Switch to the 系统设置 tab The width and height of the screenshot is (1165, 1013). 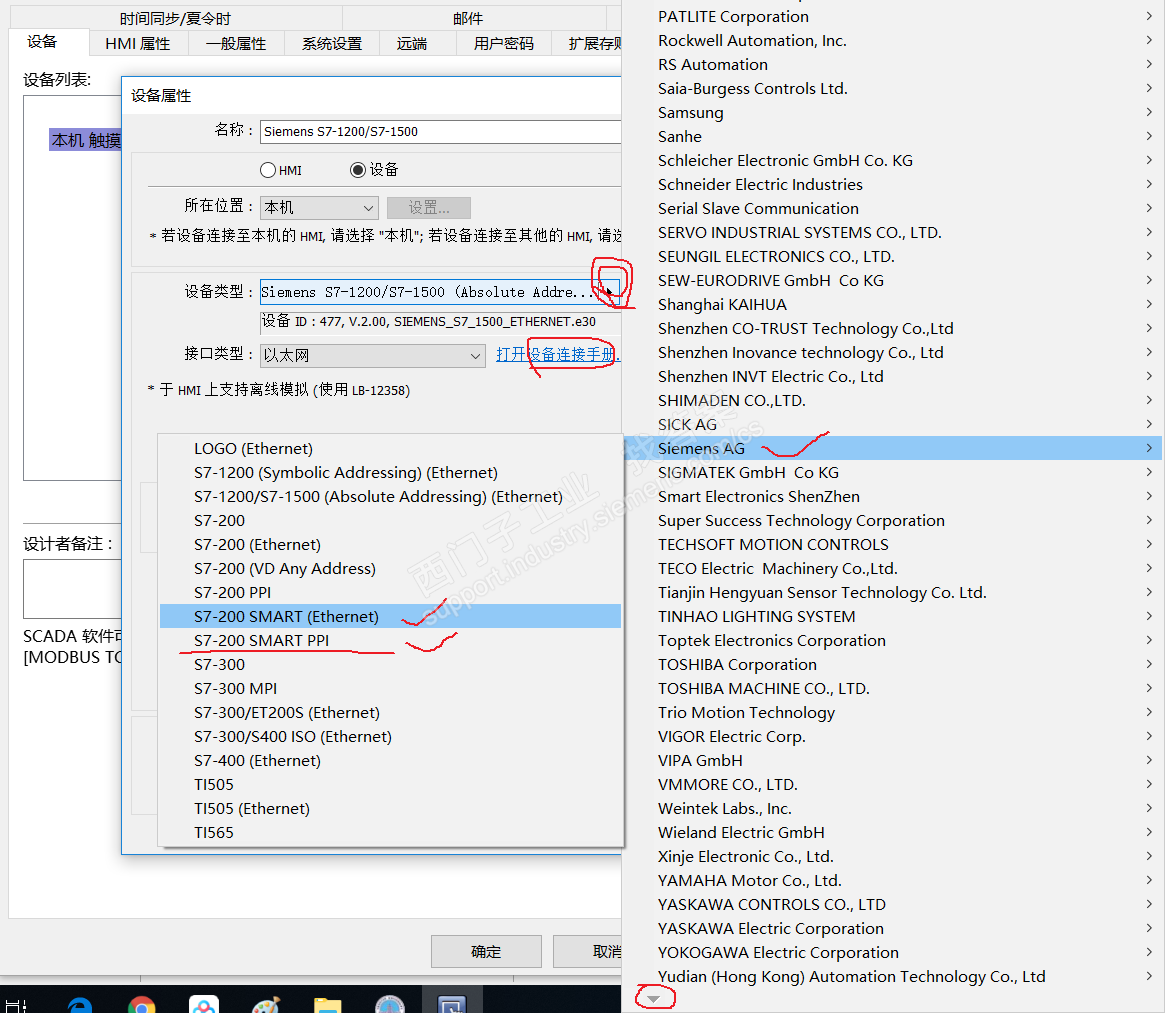pyautogui.click(x=331, y=44)
